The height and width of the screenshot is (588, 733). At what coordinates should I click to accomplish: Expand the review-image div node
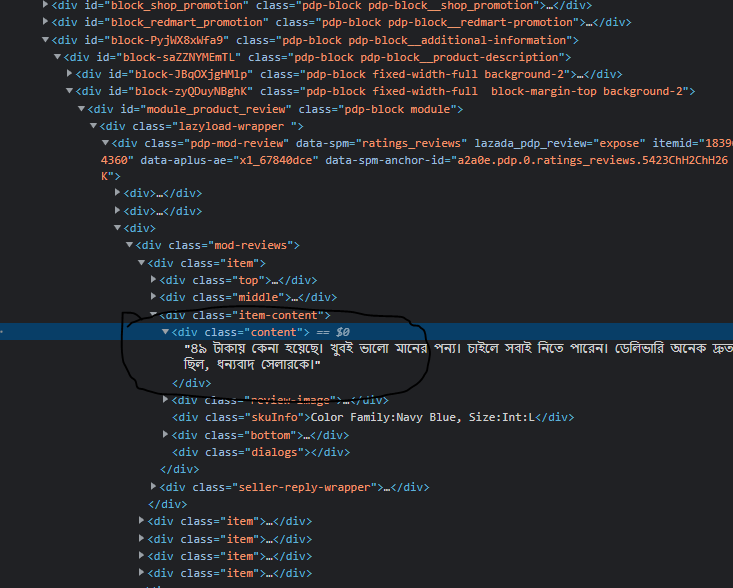coord(165,399)
